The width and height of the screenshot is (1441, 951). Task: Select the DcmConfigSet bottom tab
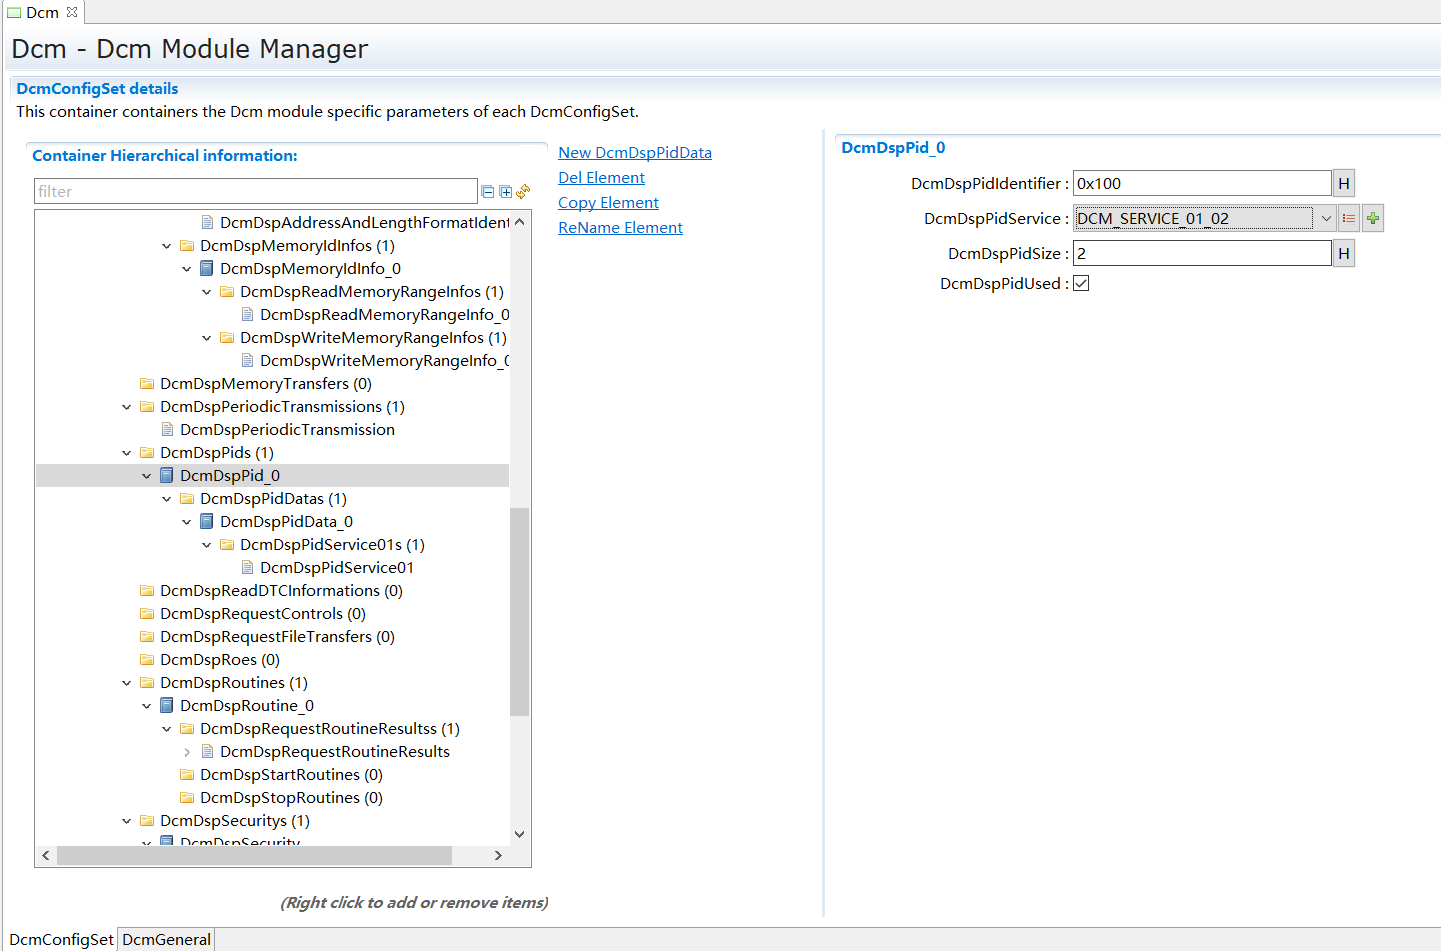pyautogui.click(x=61, y=939)
